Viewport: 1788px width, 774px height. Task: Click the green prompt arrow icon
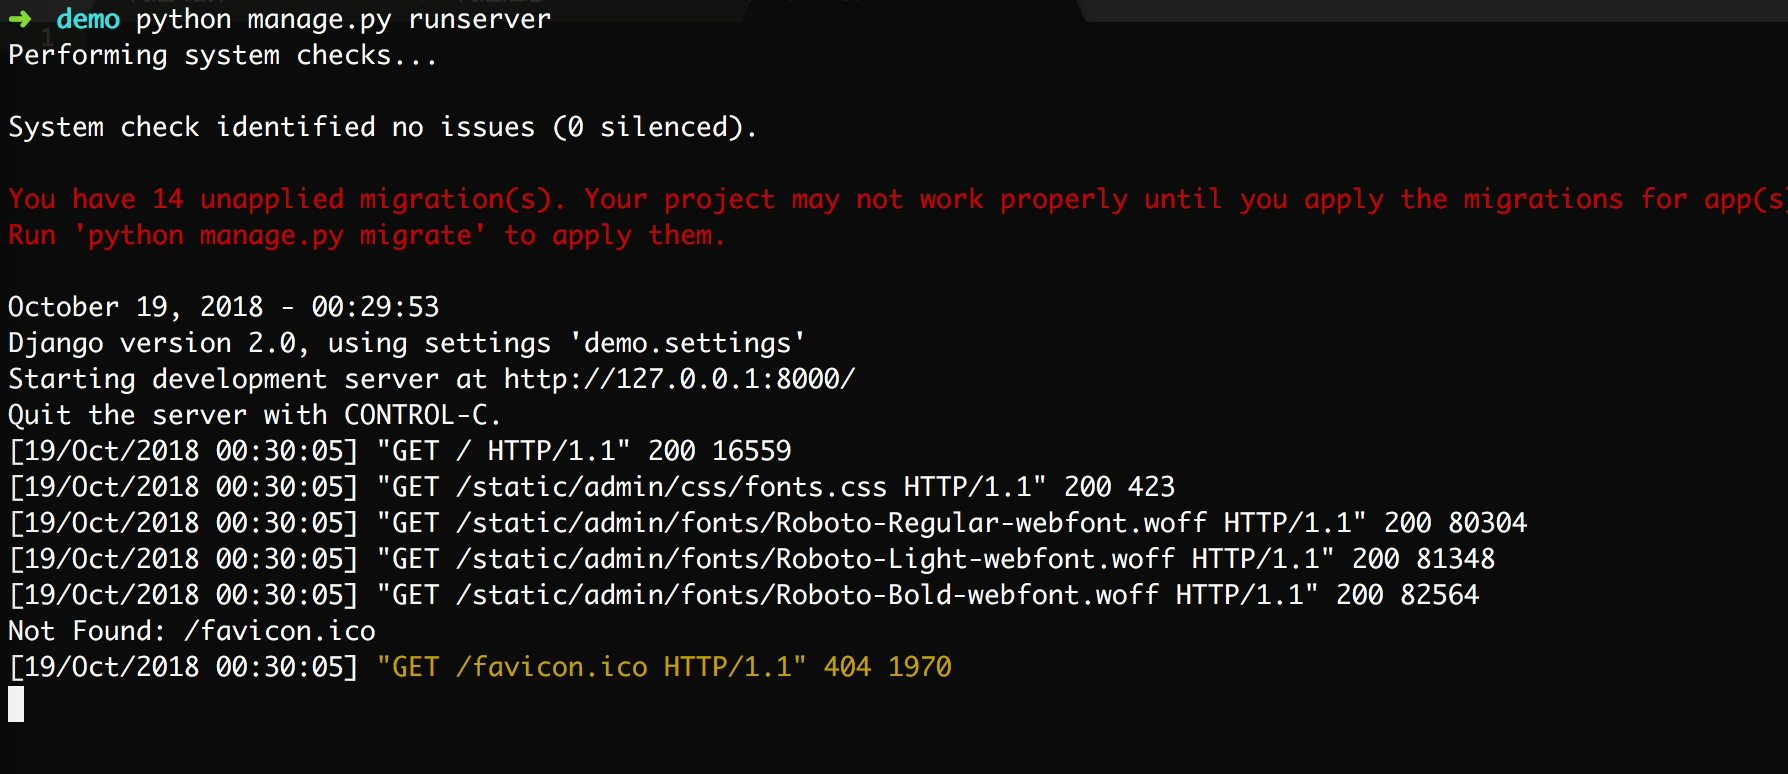[x=20, y=19]
